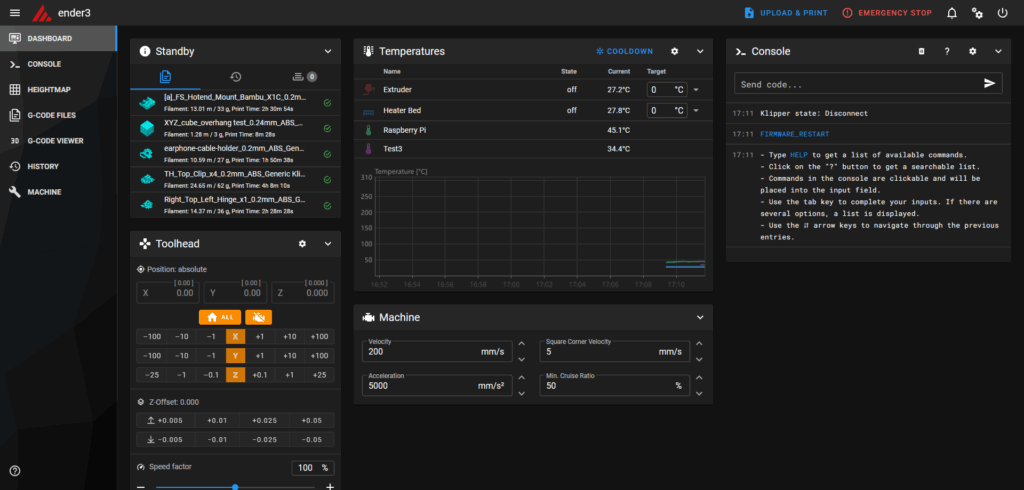Open console command help question mark
This screenshot has height=490, width=1024.
pyautogui.click(x=946, y=51)
